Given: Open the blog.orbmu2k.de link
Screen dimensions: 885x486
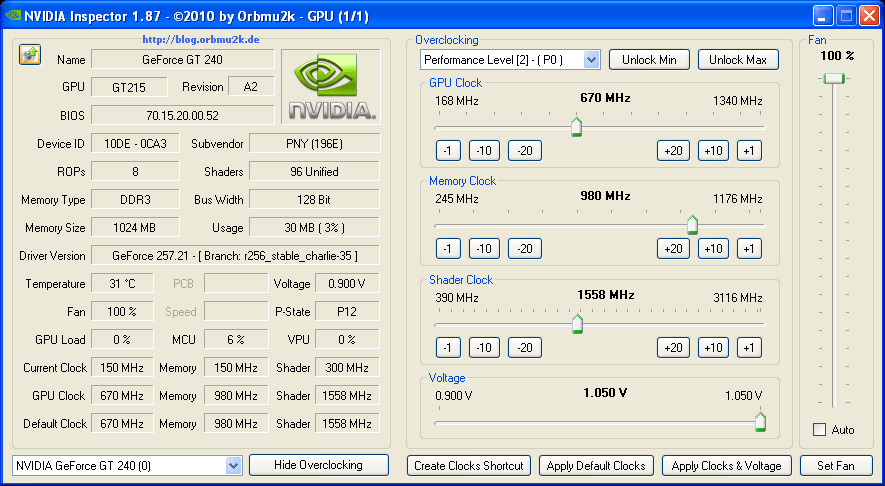Looking at the screenshot, I should pyautogui.click(x=201, y=40).
